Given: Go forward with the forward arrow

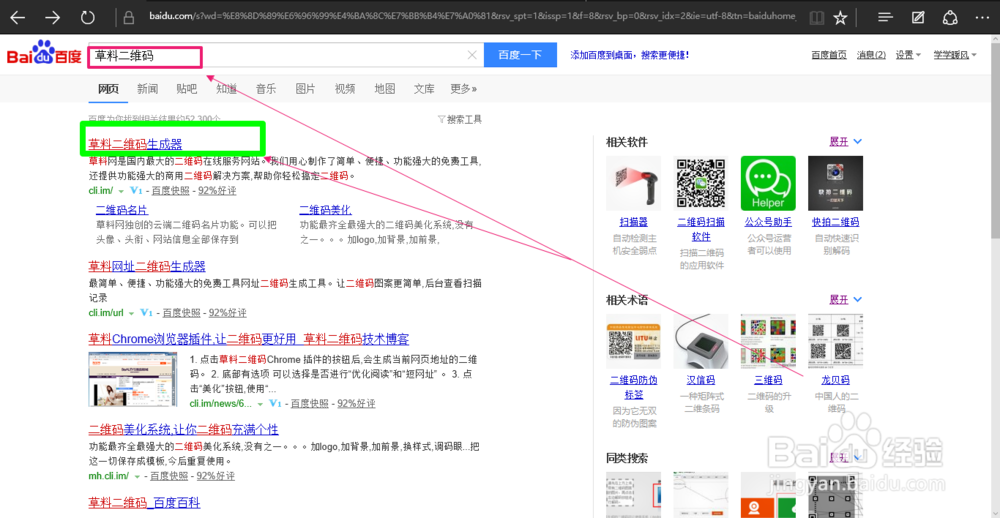Looking at the screenshot, I should pos(52,17).
